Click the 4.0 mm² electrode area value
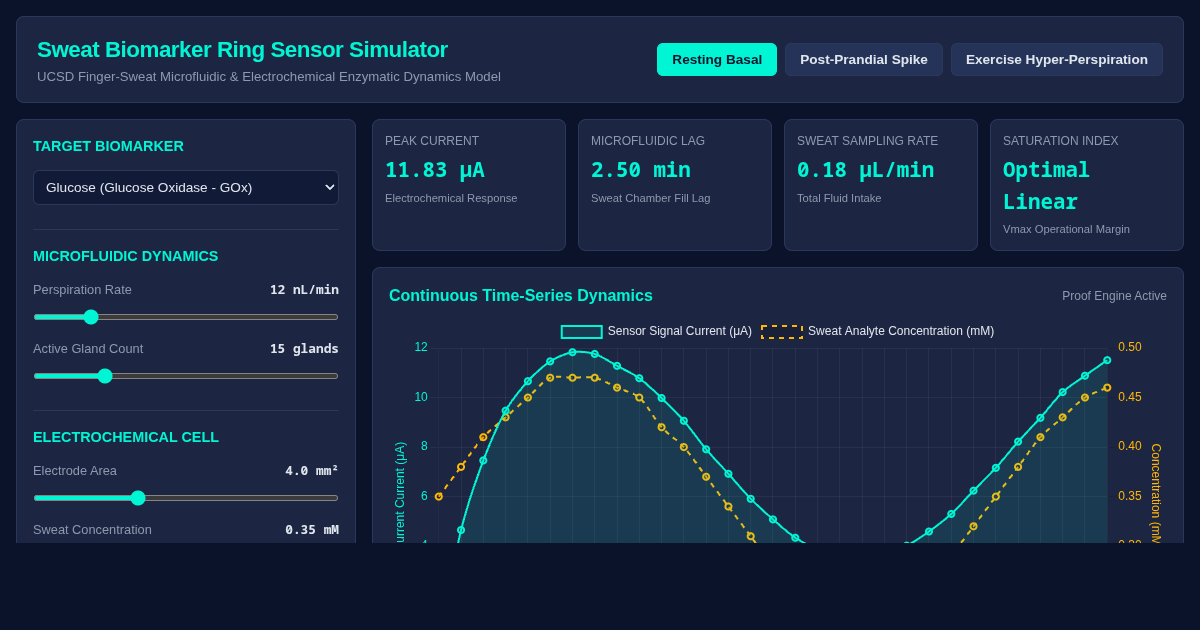Viewport: 1200px width, 630px height. (312, 471)
